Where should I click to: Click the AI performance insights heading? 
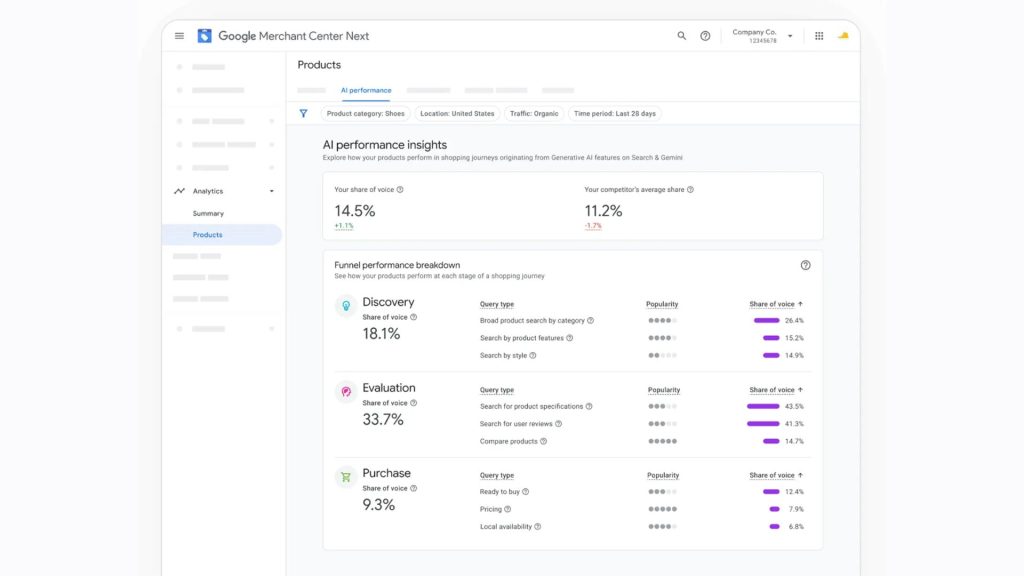pyautogui.click(x=385, y=145)
